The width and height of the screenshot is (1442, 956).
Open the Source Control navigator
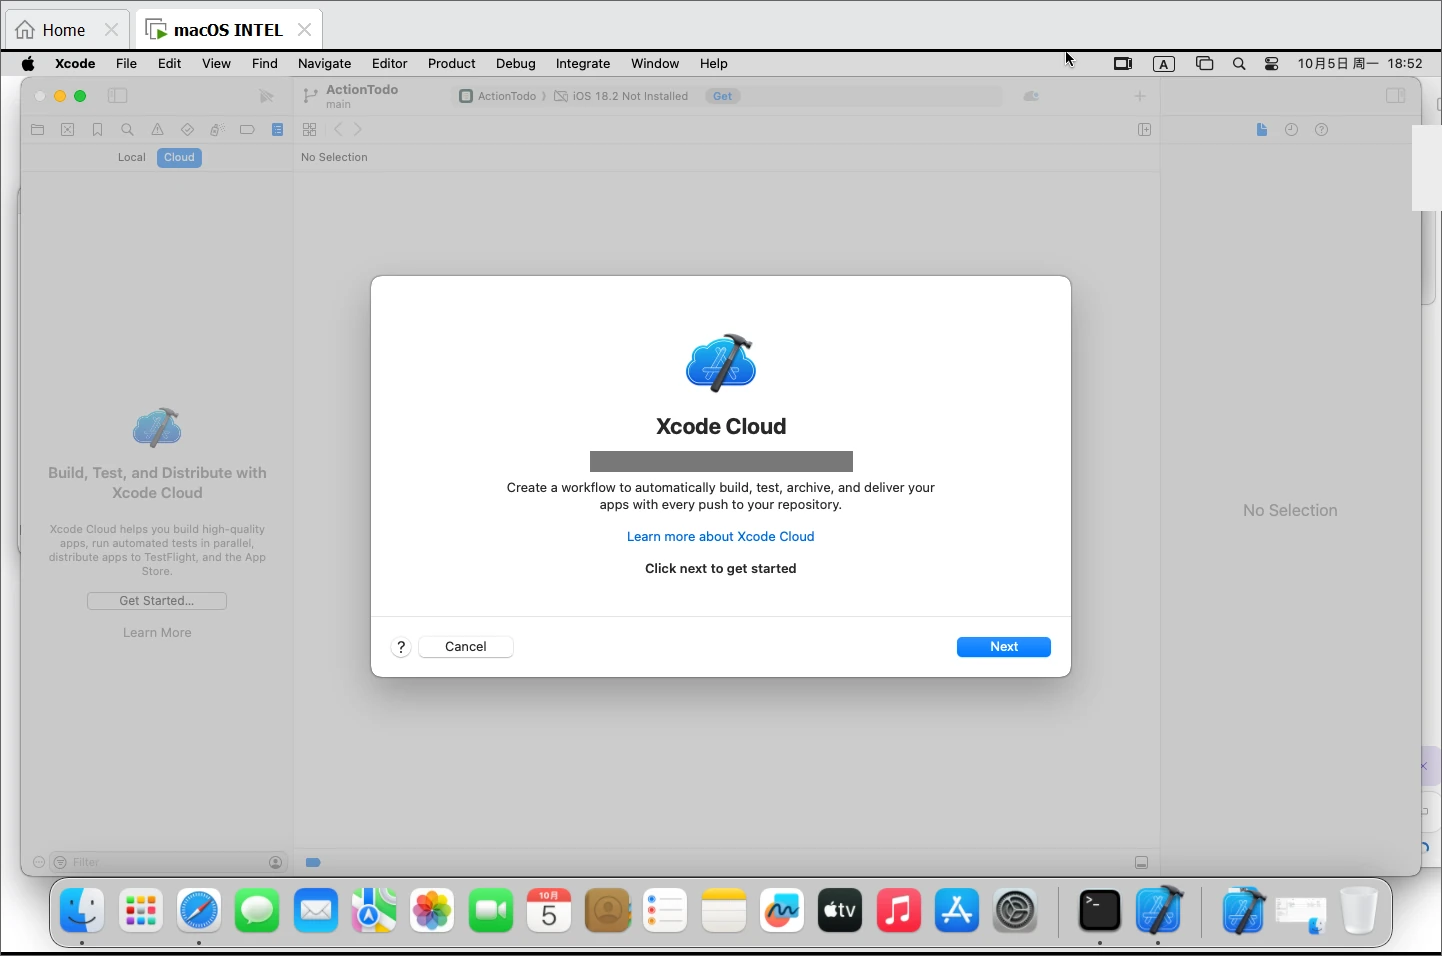[x=68, y=130]
